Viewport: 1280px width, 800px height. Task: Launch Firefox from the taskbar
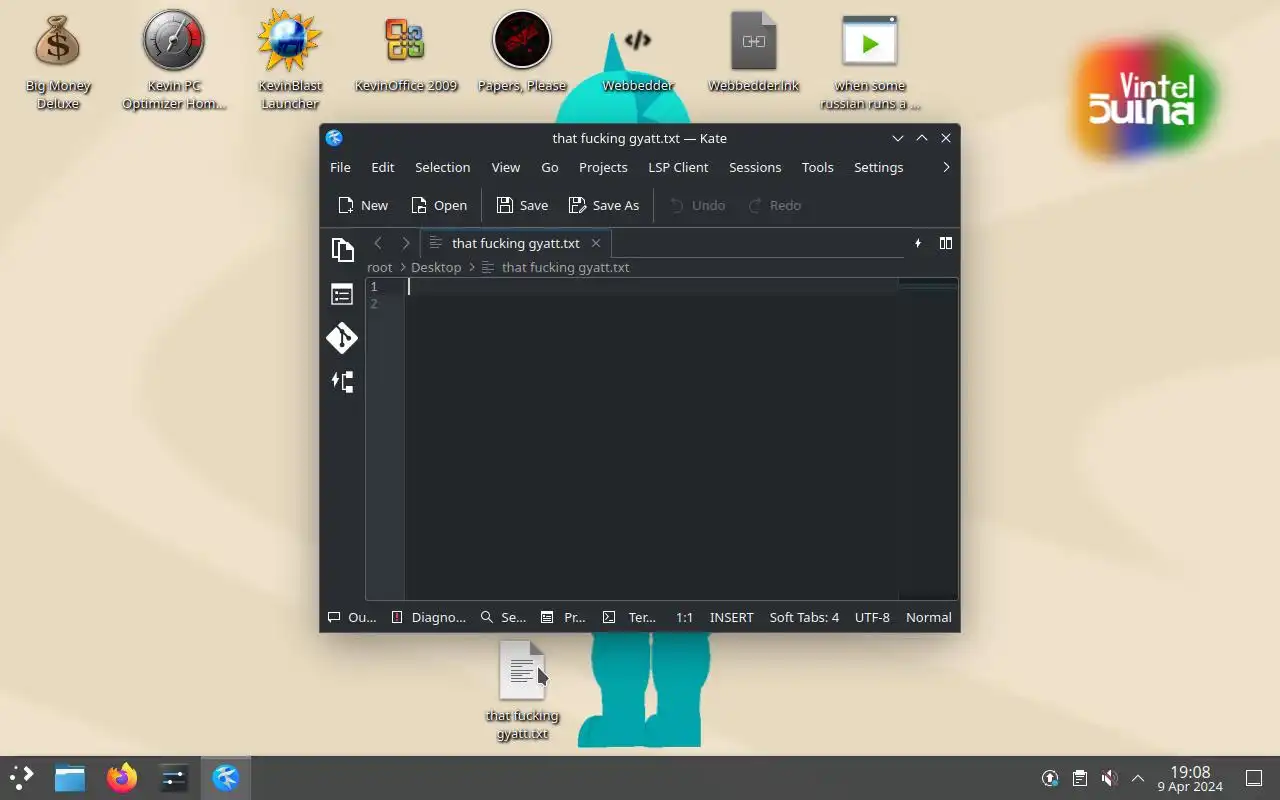[122, 777]
